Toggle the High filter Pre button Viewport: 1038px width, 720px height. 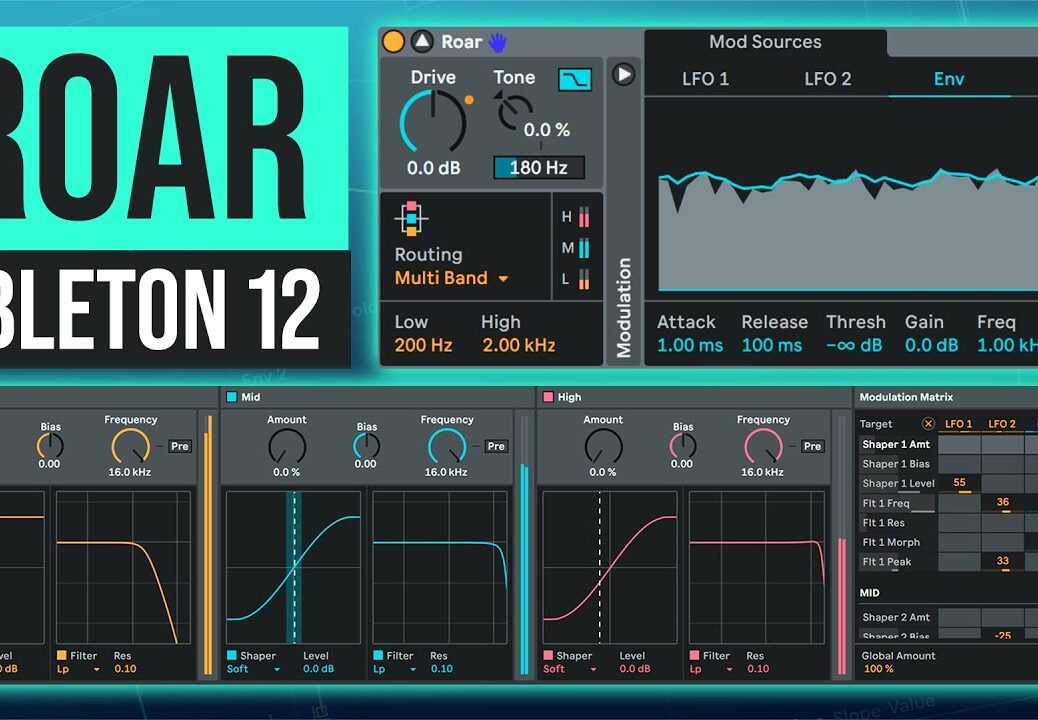click(813, 446)
